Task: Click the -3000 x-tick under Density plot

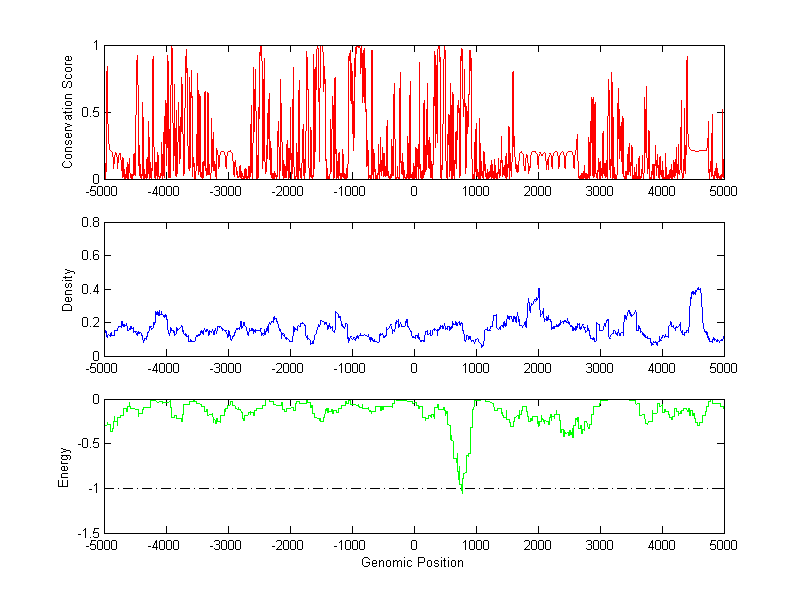Action: click(227, 368)
